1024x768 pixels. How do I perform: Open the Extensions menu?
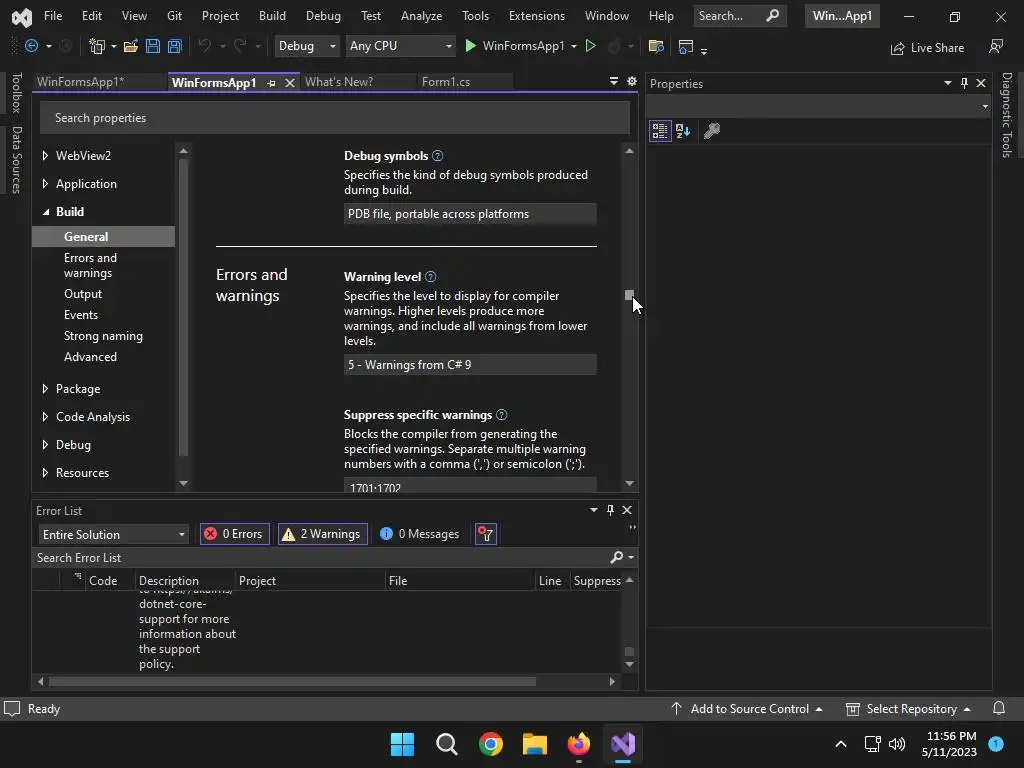coord(537,16)
